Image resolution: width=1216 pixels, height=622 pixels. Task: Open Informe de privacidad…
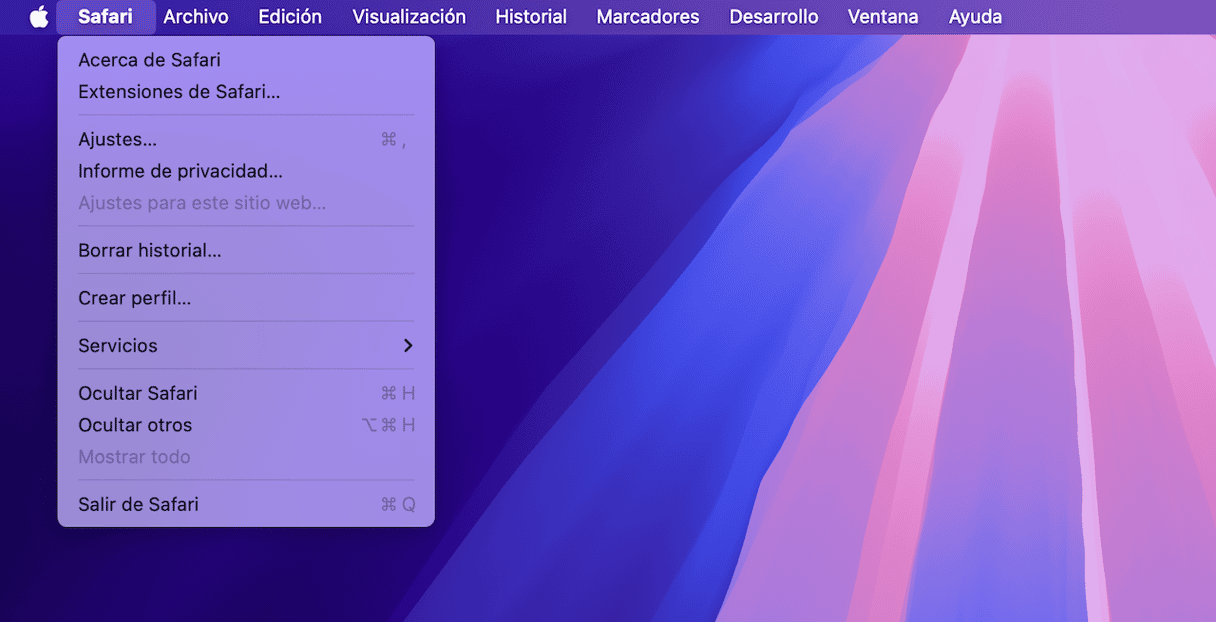click(246, 172)
